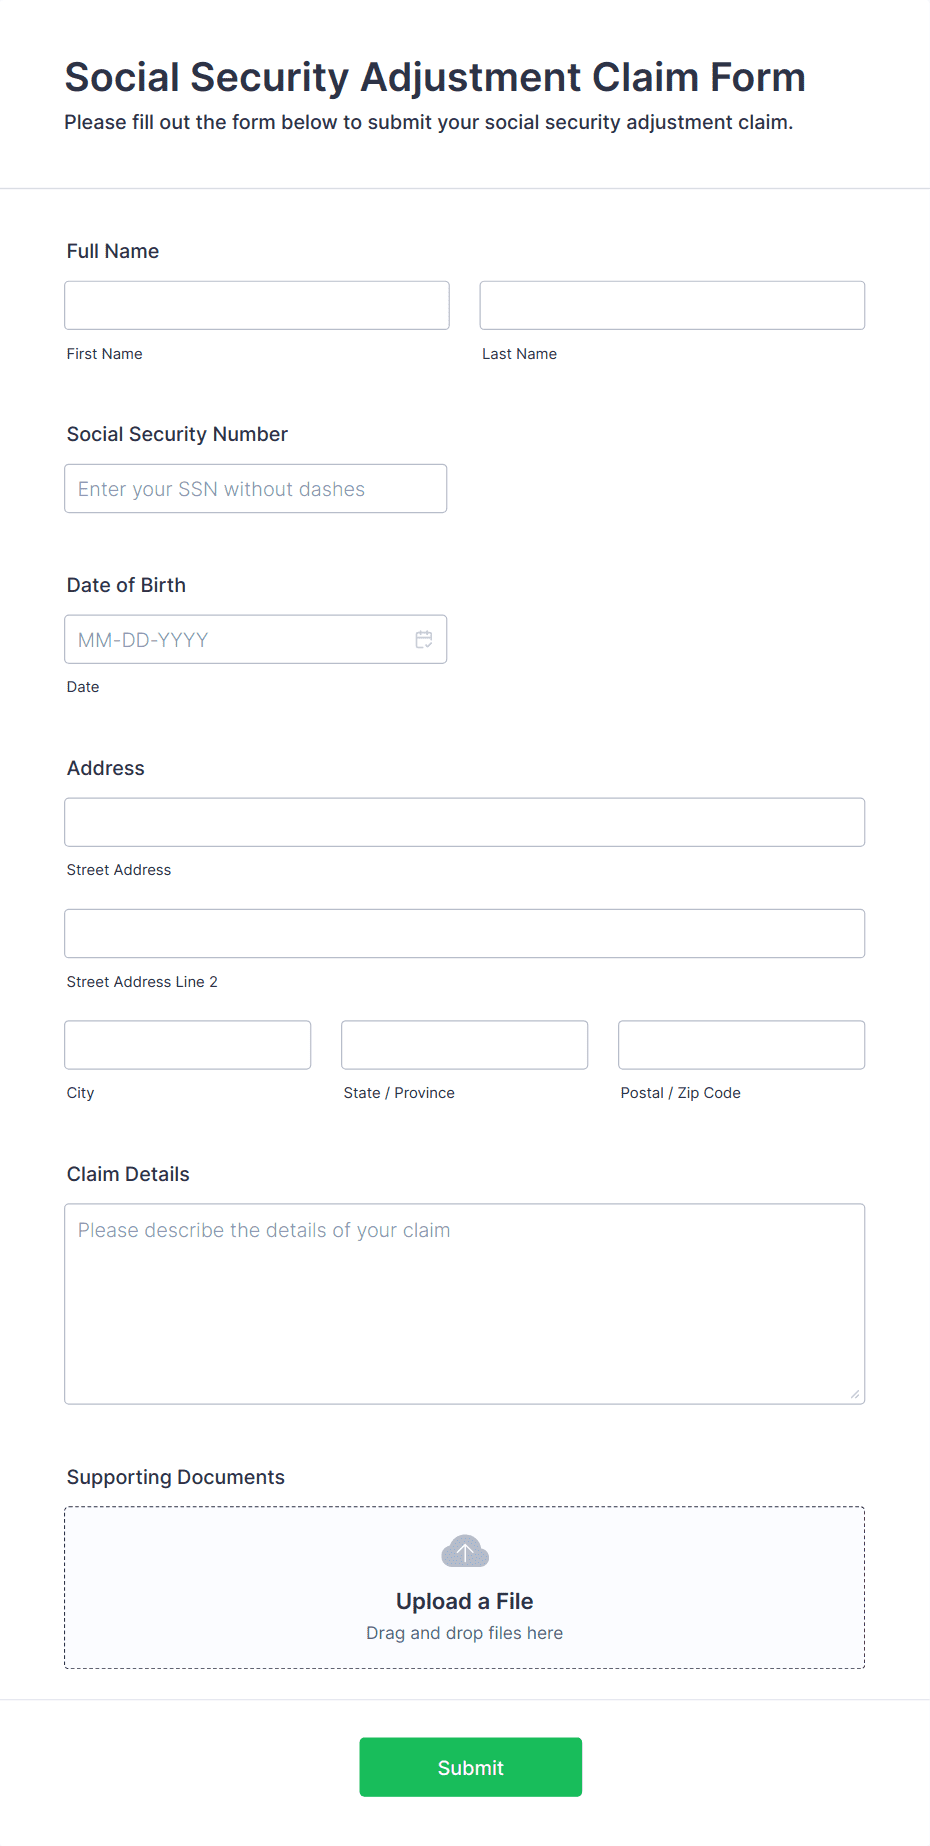Click the Street Address input
Viewport: 930px width, 1846px height.
pos(465,822)
